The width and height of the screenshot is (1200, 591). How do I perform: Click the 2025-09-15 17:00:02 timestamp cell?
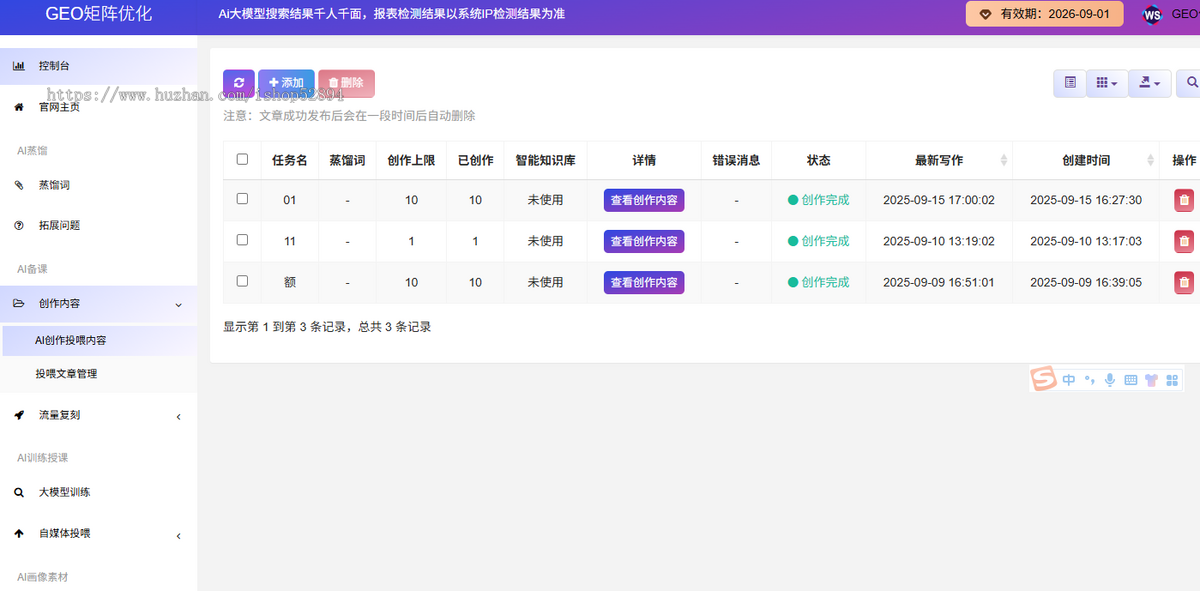(939, 200)
